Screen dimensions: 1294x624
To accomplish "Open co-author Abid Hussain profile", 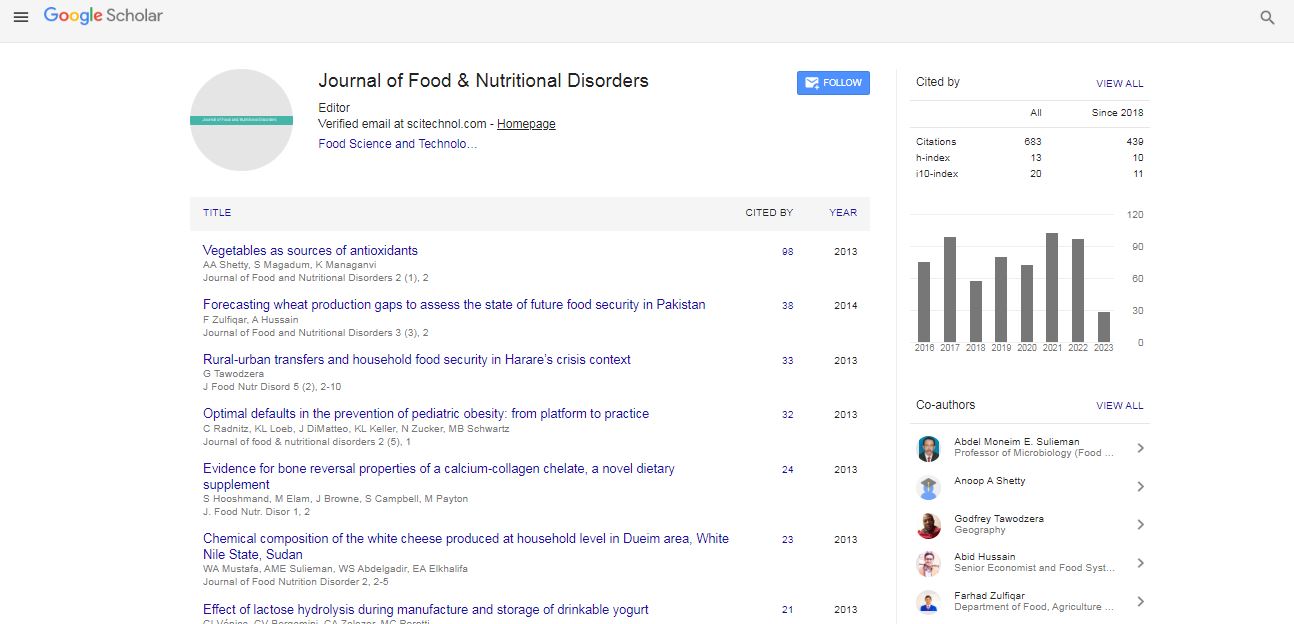I will pyautogui.click(x=985, y=557).
